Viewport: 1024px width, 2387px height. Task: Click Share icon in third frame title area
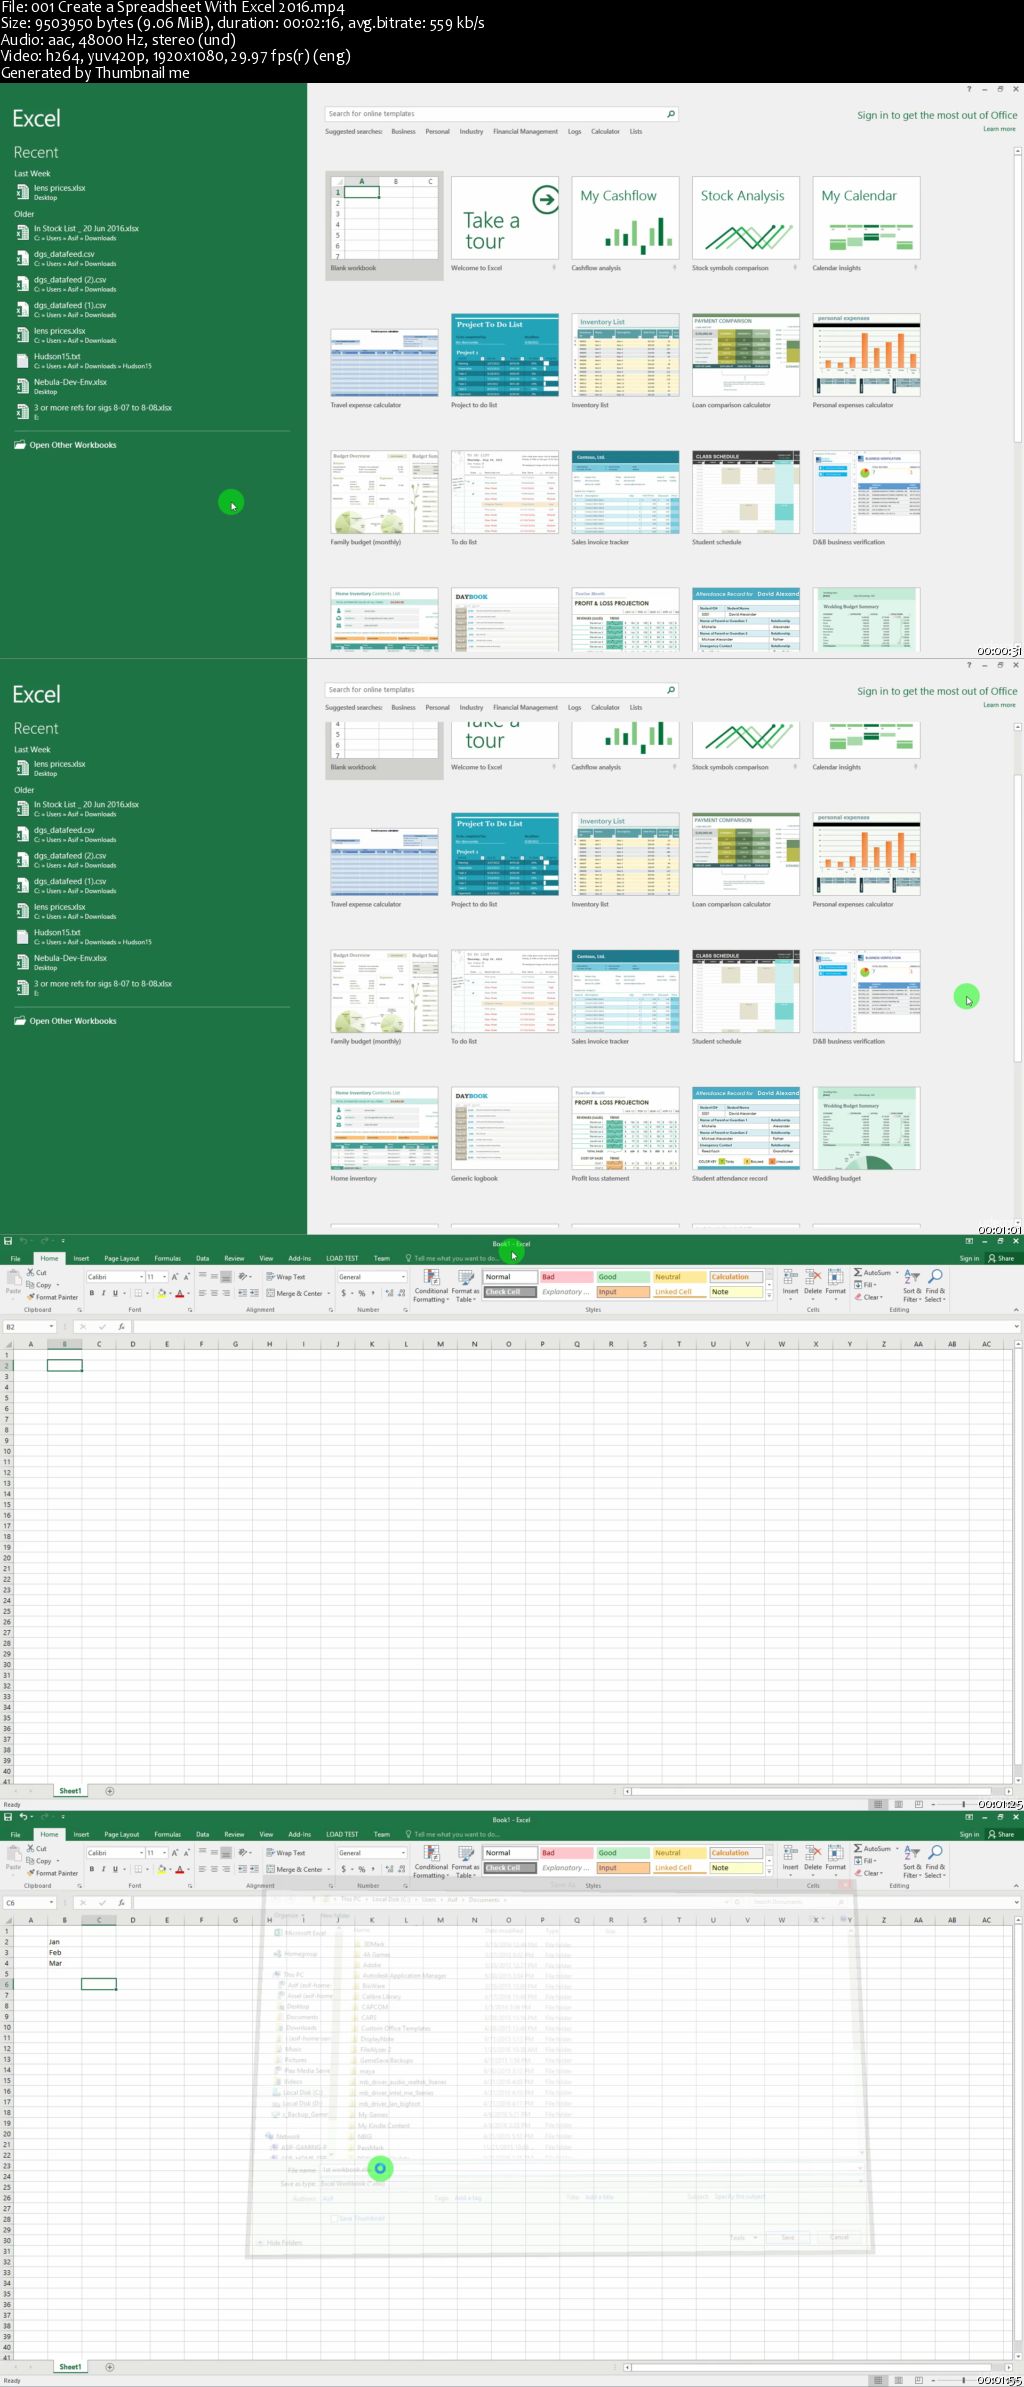1001,1258
